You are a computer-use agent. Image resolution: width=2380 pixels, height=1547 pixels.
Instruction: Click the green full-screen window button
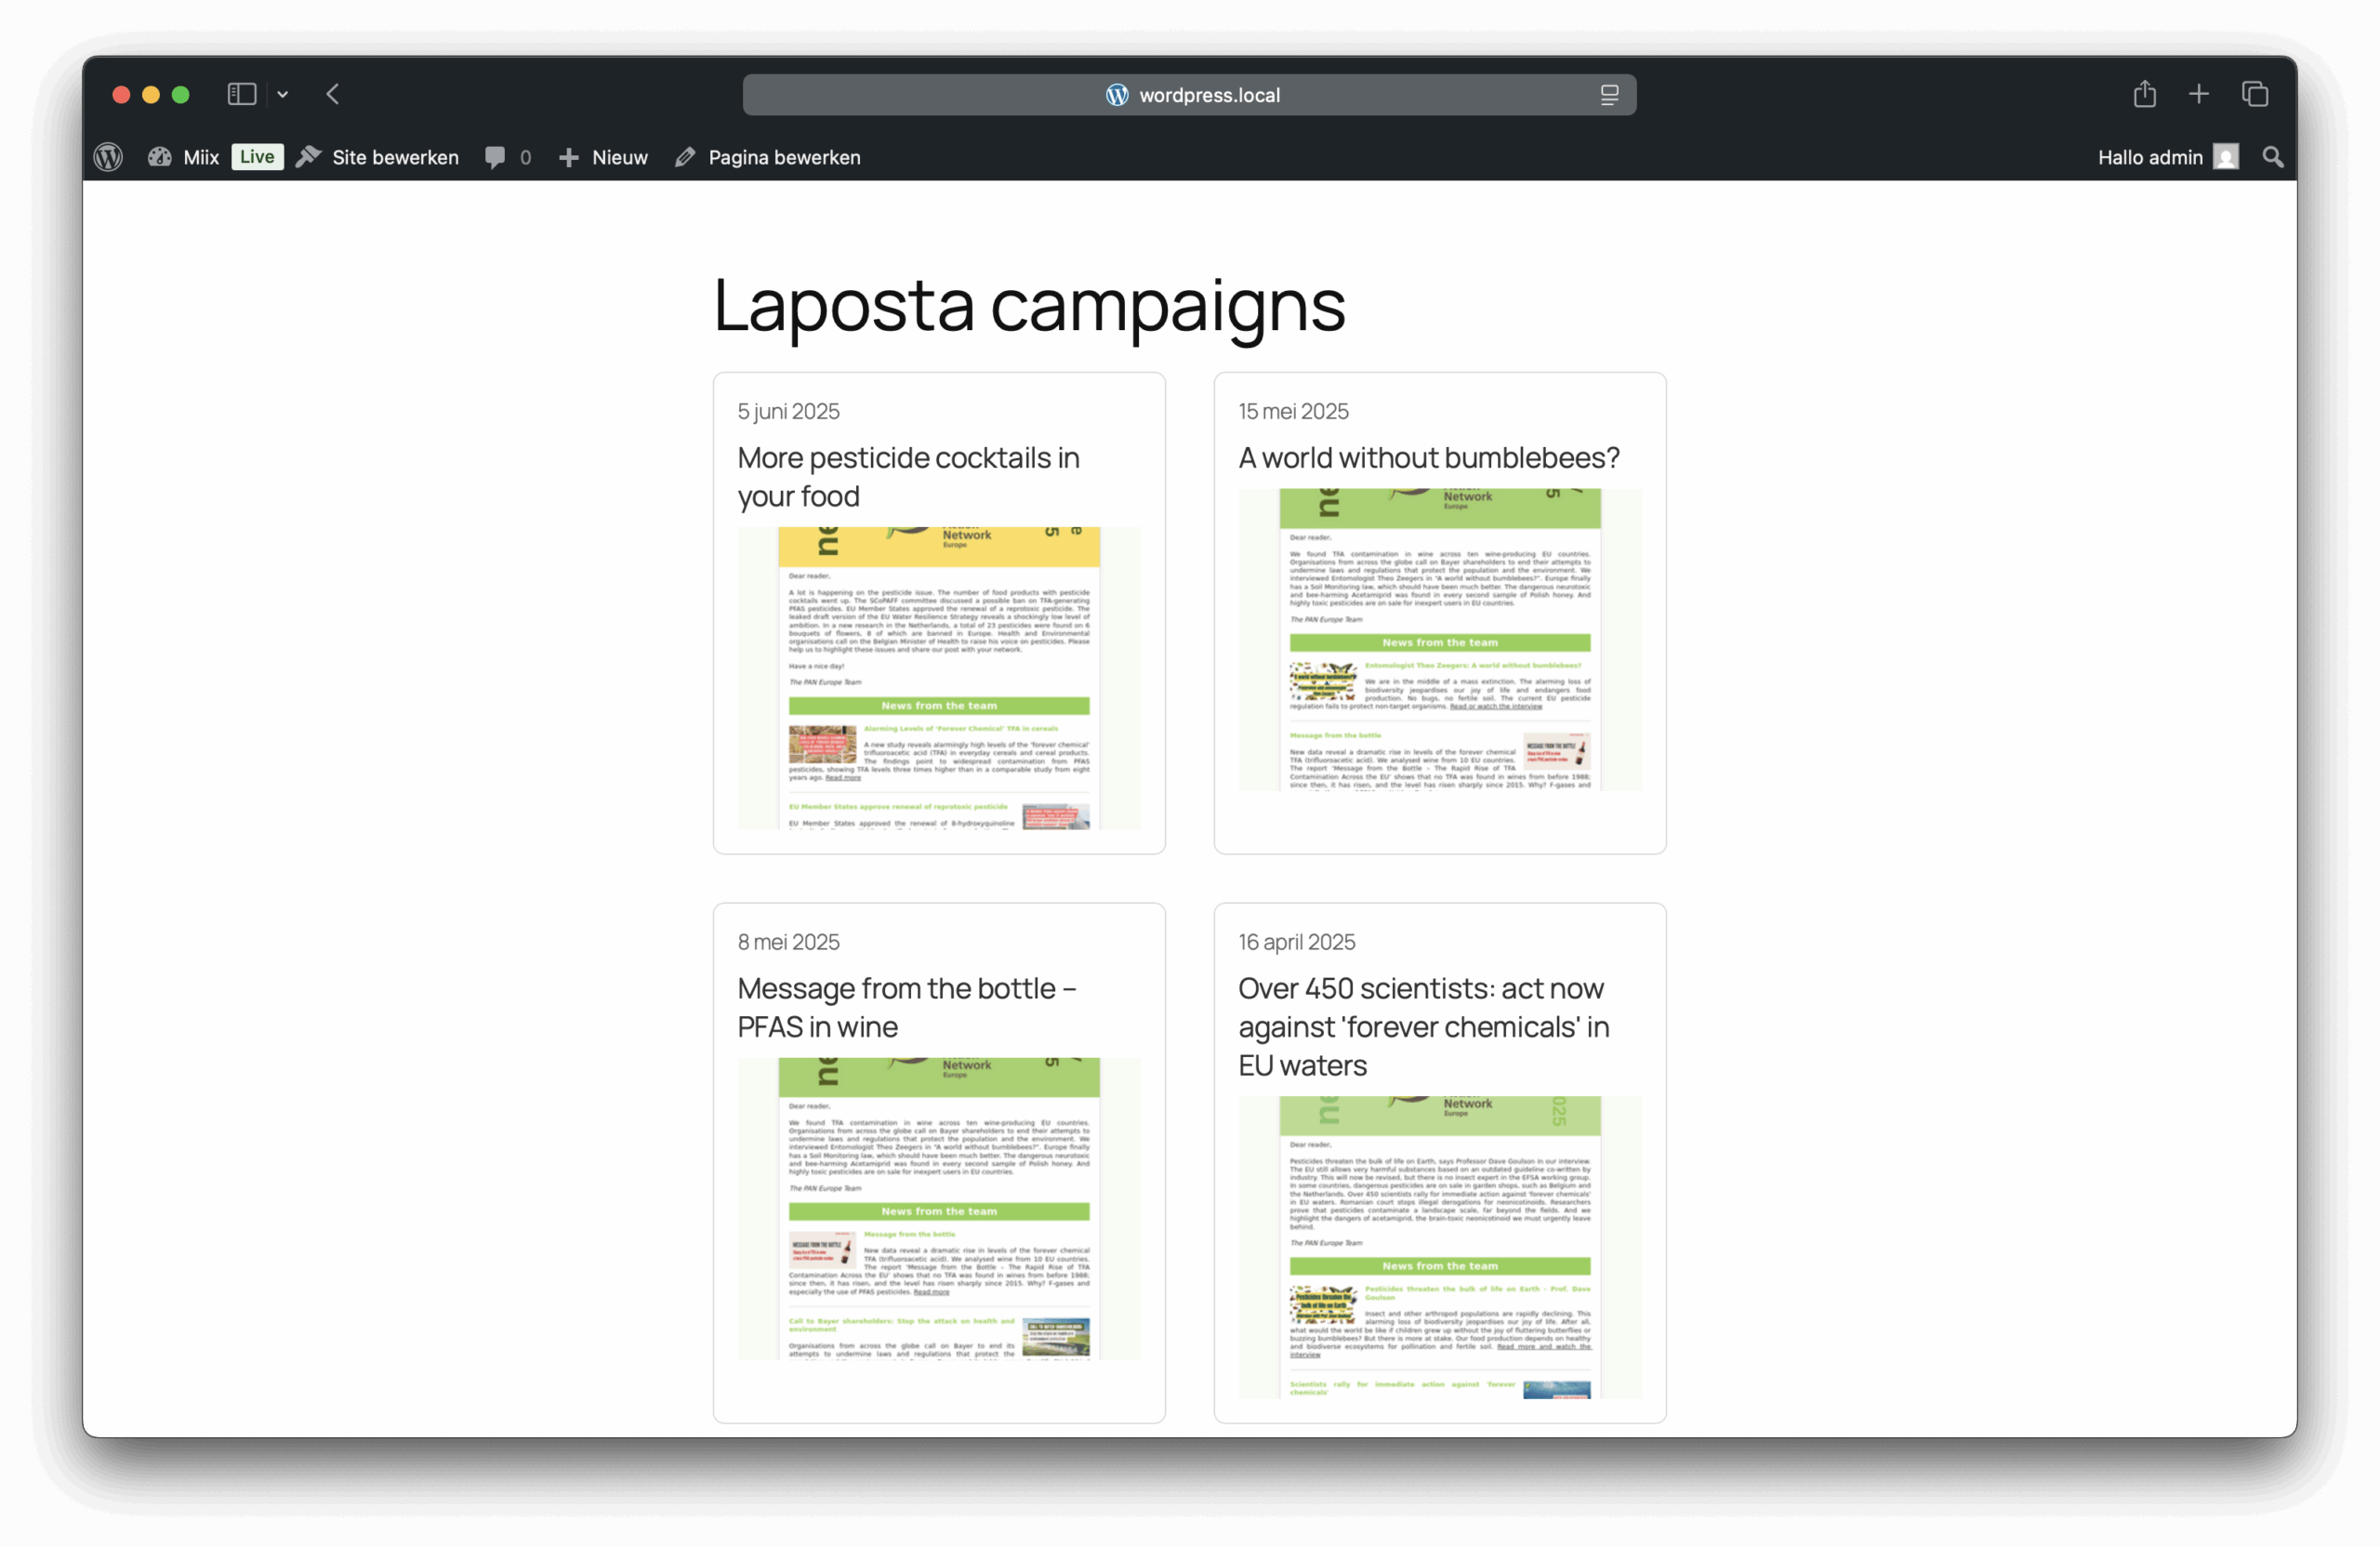click(x=181, y=94)
